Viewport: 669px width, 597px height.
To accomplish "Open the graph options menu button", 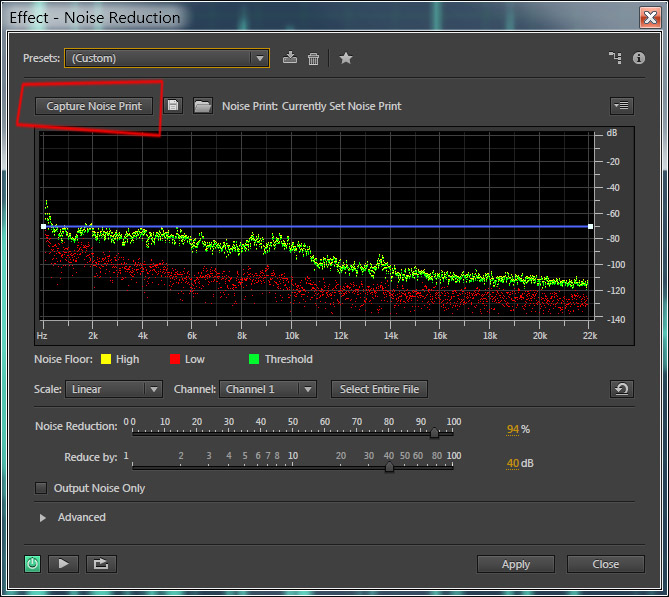I will [x=622, y=105].
